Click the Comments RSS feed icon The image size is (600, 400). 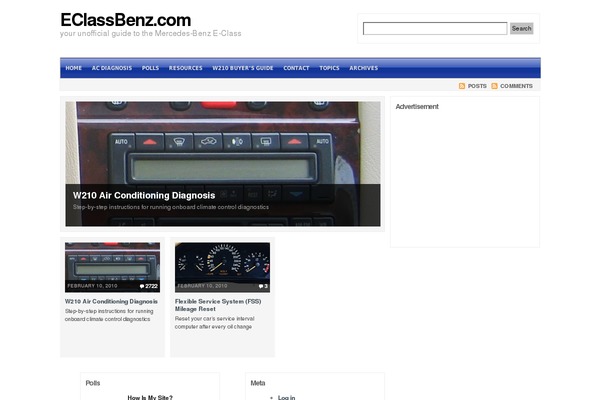pos(495,86)
